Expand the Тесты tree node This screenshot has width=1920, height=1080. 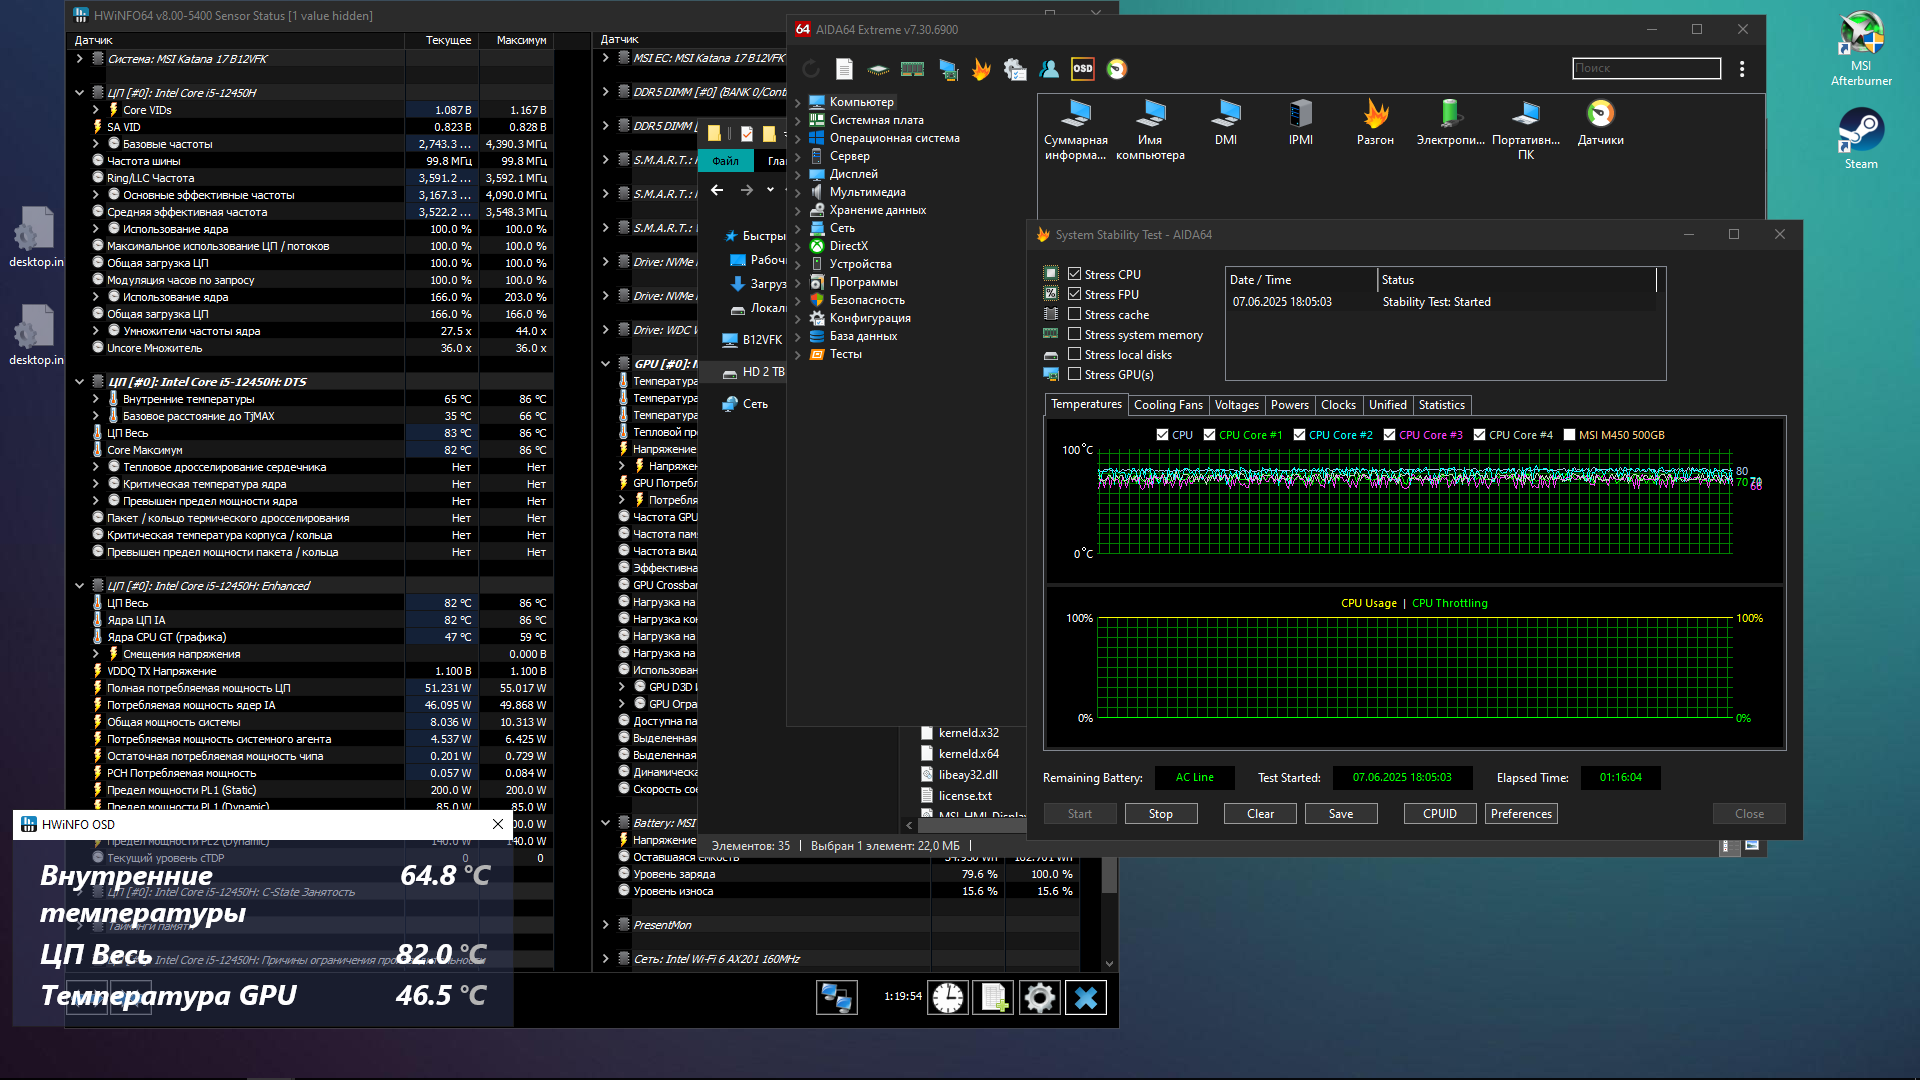(798, 354)
